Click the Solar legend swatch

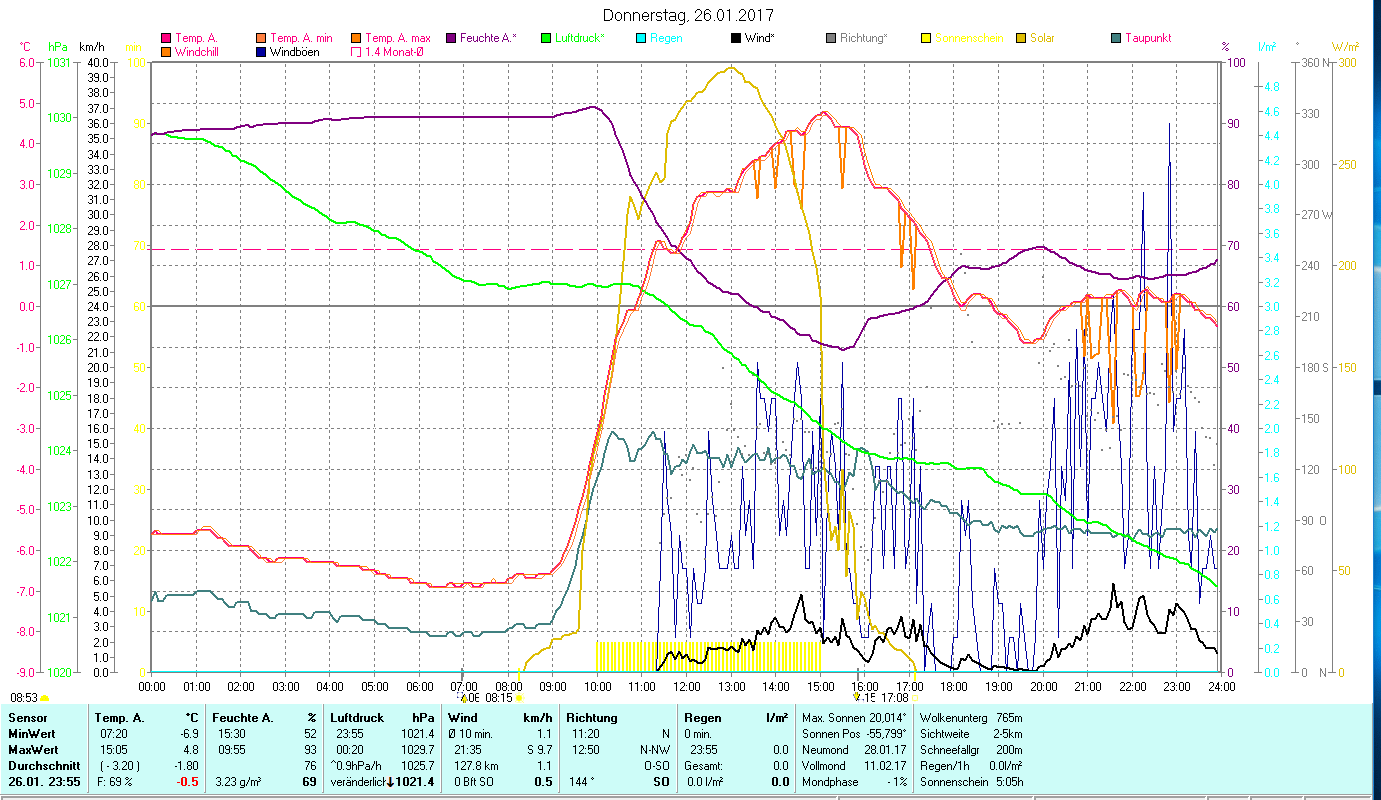click(1021, 38)
